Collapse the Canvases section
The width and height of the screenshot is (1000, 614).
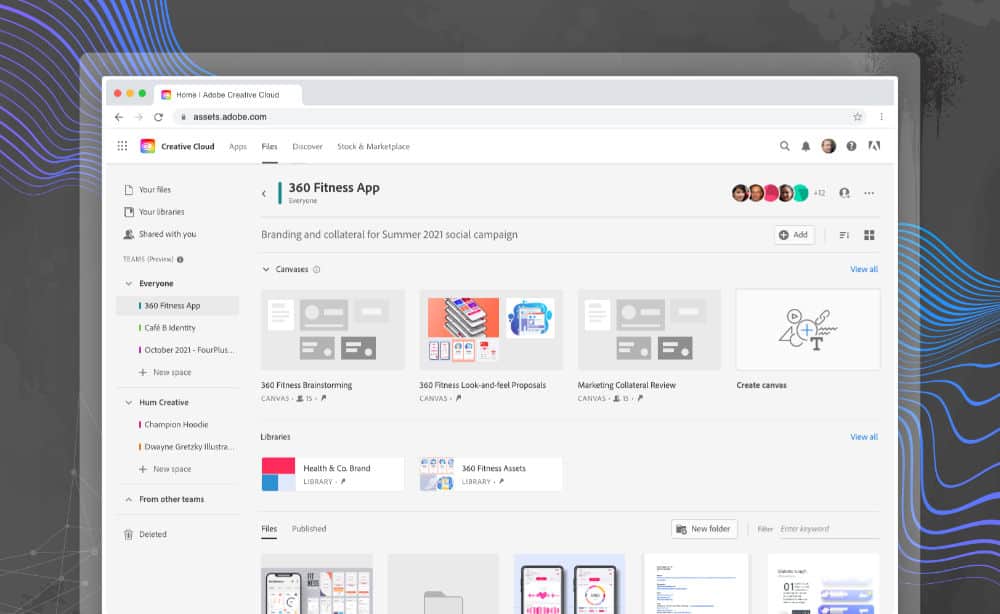point(266,269)
